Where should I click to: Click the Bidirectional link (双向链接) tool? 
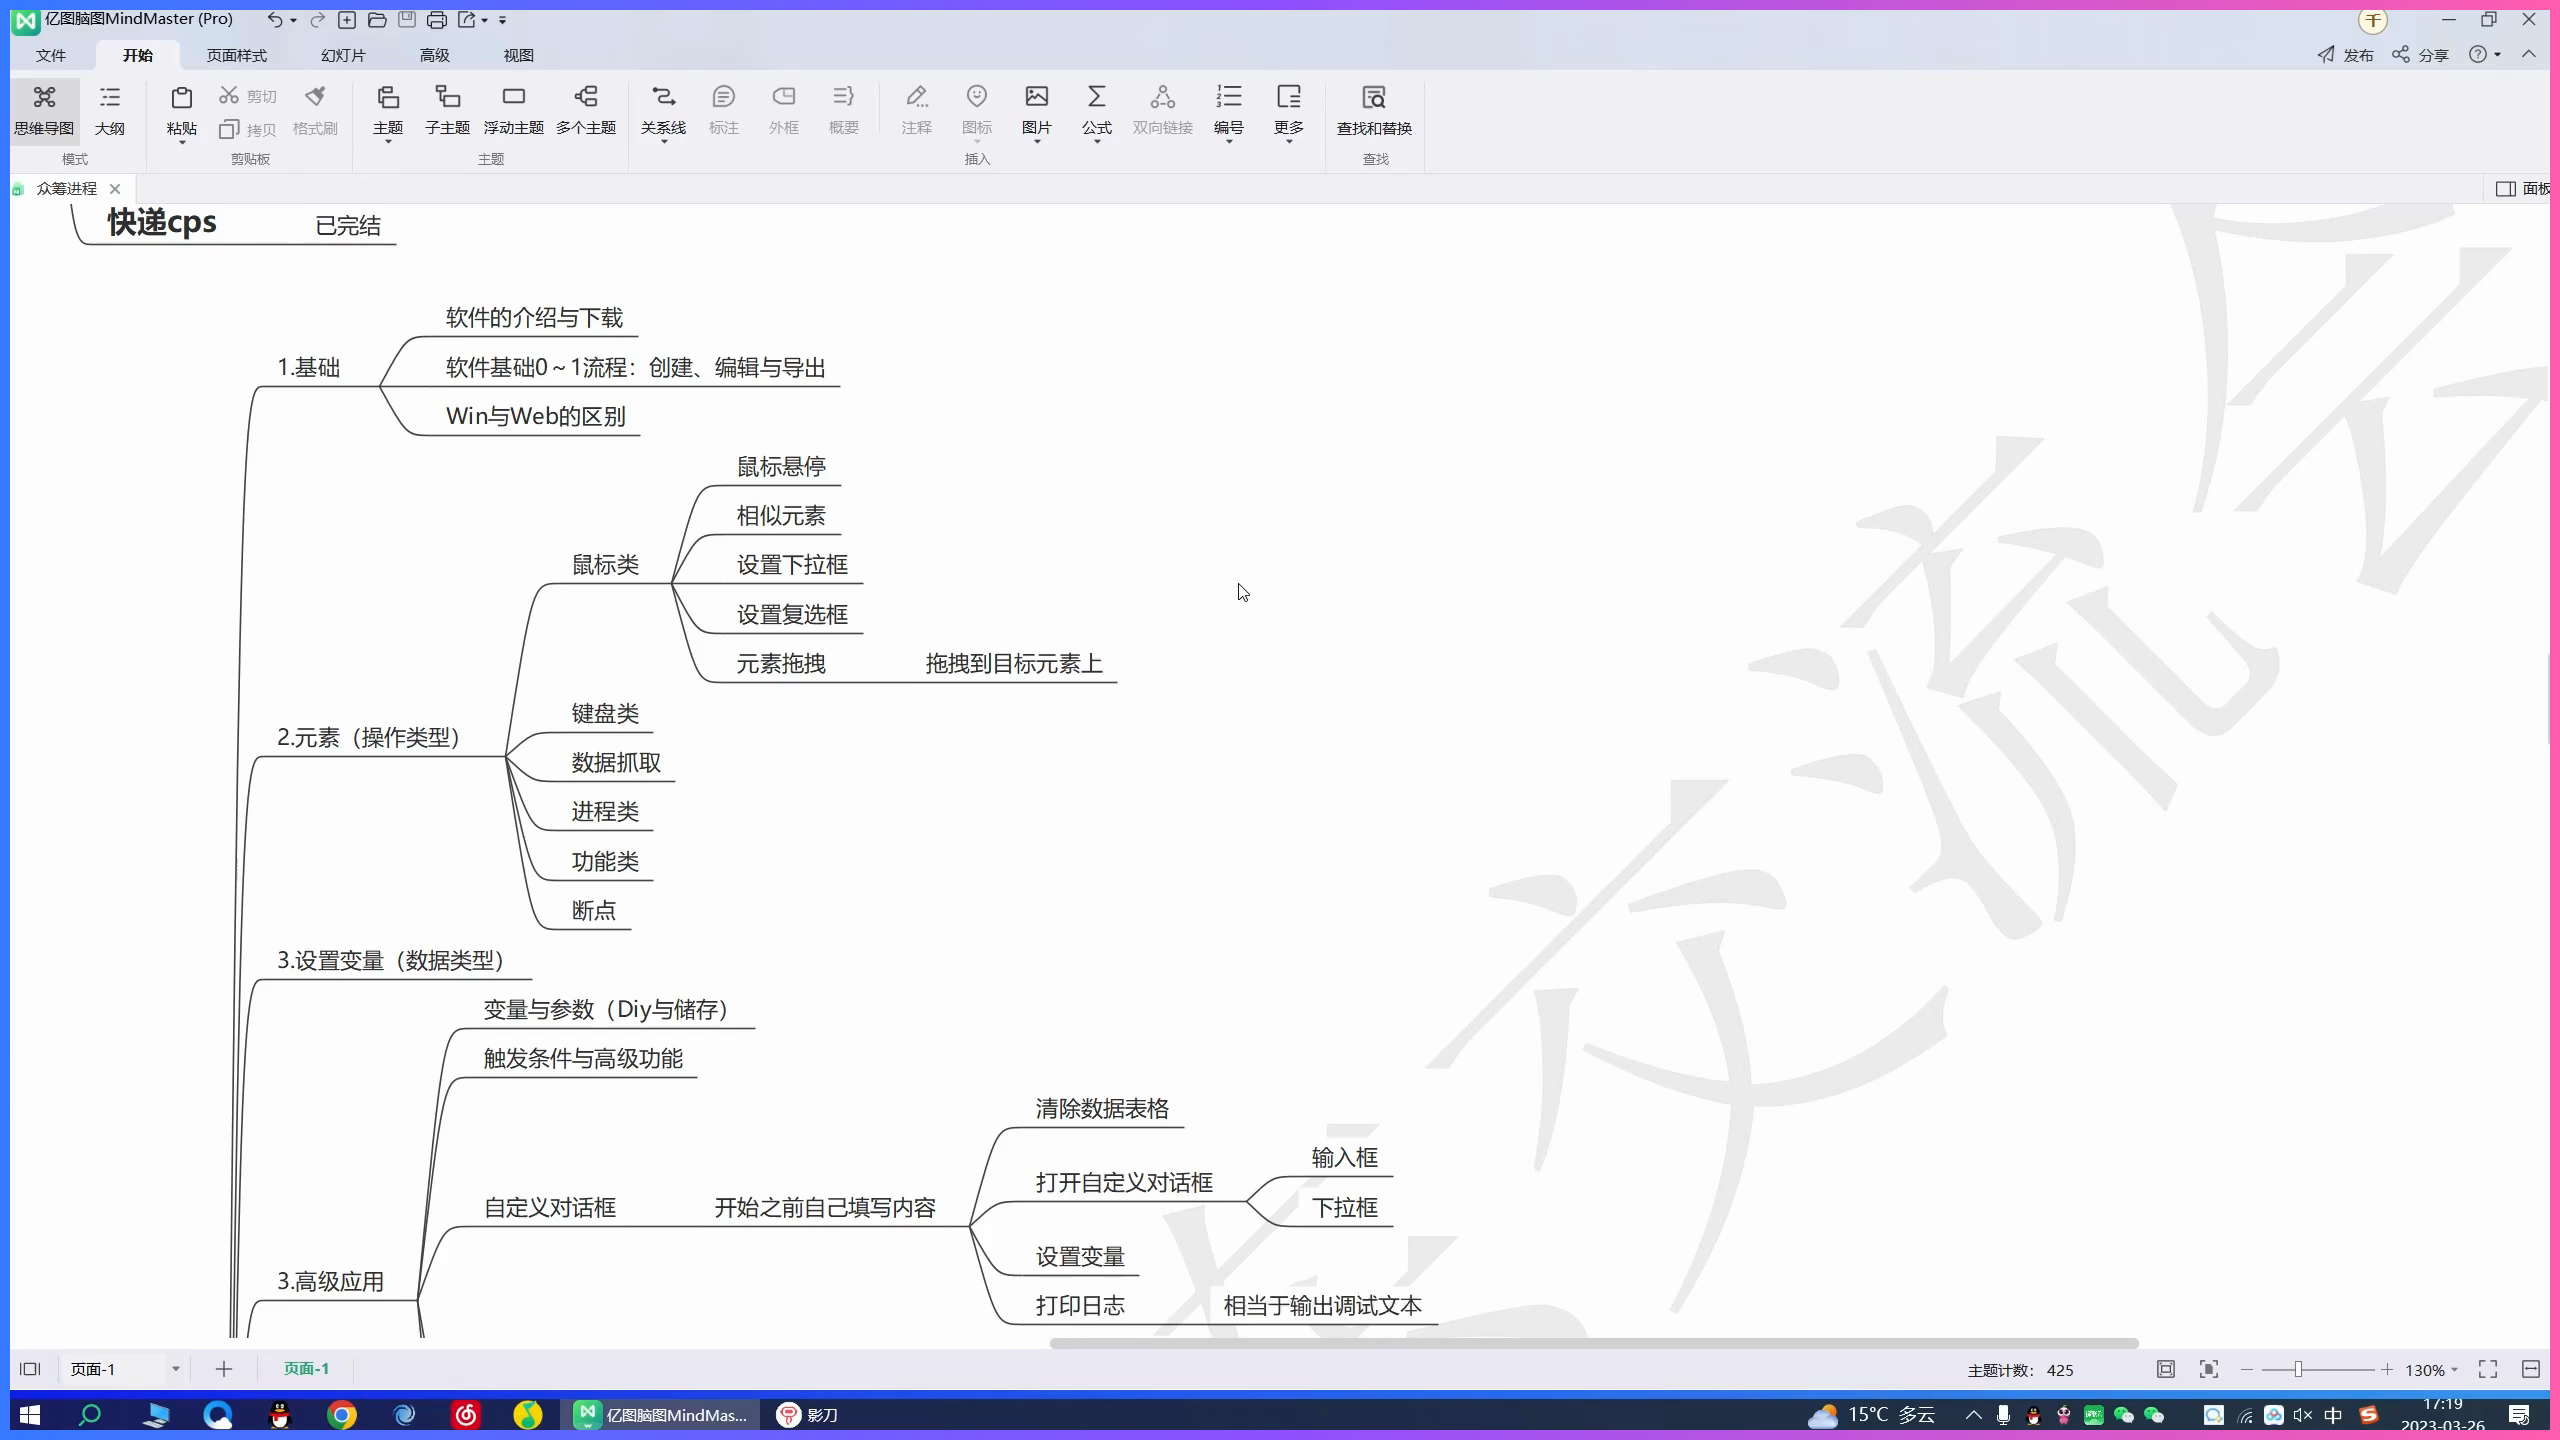point(1162,111)
